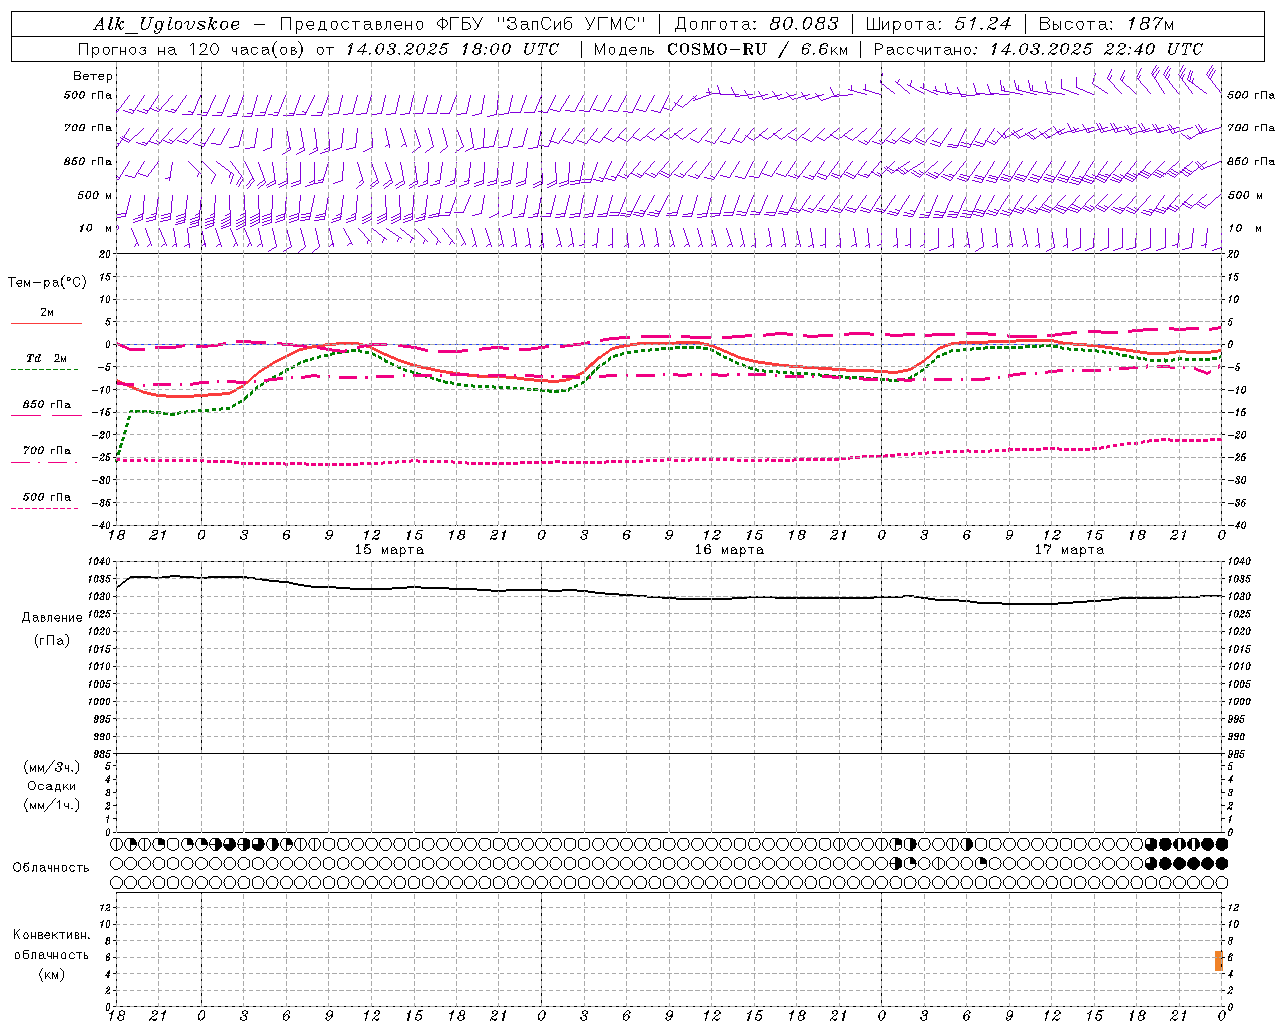Click the orange convective cloud bar
Screen dimensions: 1280x1024
point(1219,961)
